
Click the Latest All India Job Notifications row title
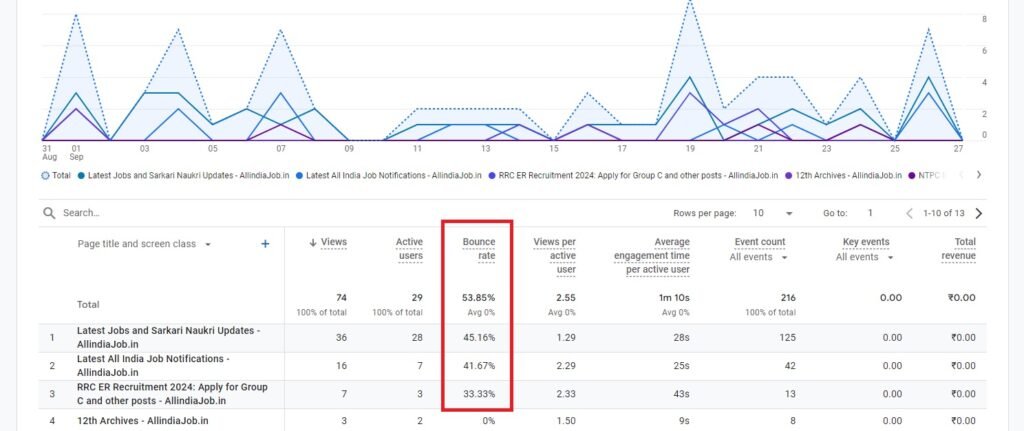click(x=153, y=366)
